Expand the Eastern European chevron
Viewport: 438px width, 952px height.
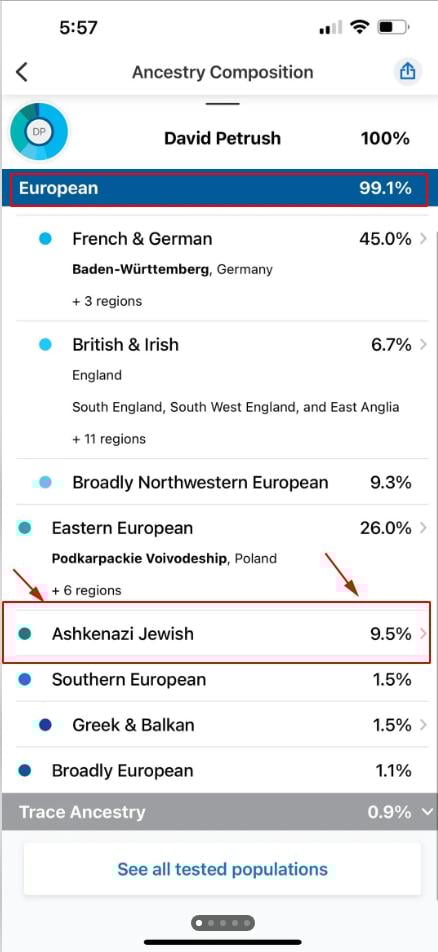(x=423, y=528)
